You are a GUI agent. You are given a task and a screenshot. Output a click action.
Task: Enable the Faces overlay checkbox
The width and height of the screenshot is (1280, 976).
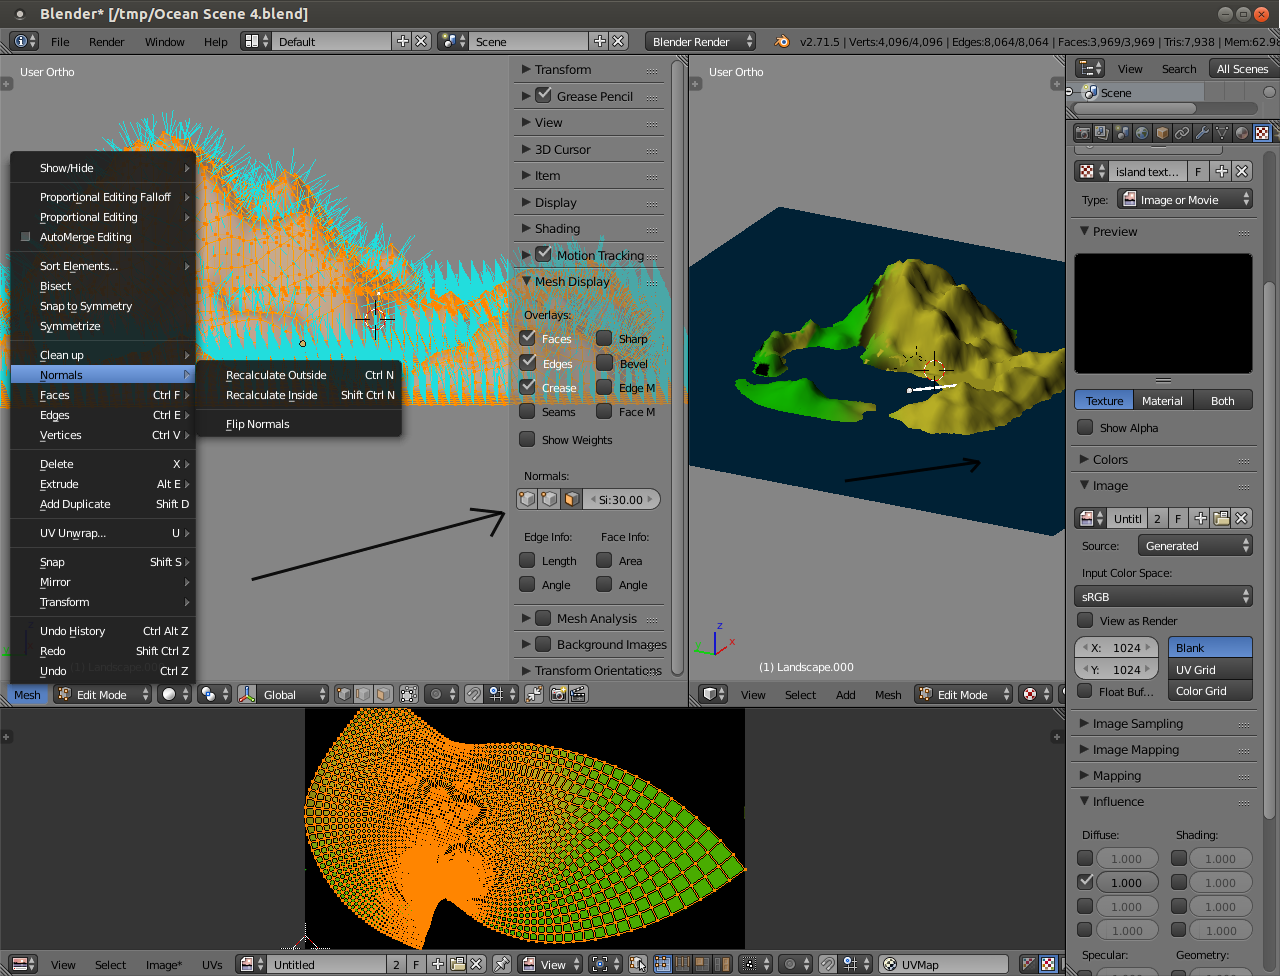point(528,338)
